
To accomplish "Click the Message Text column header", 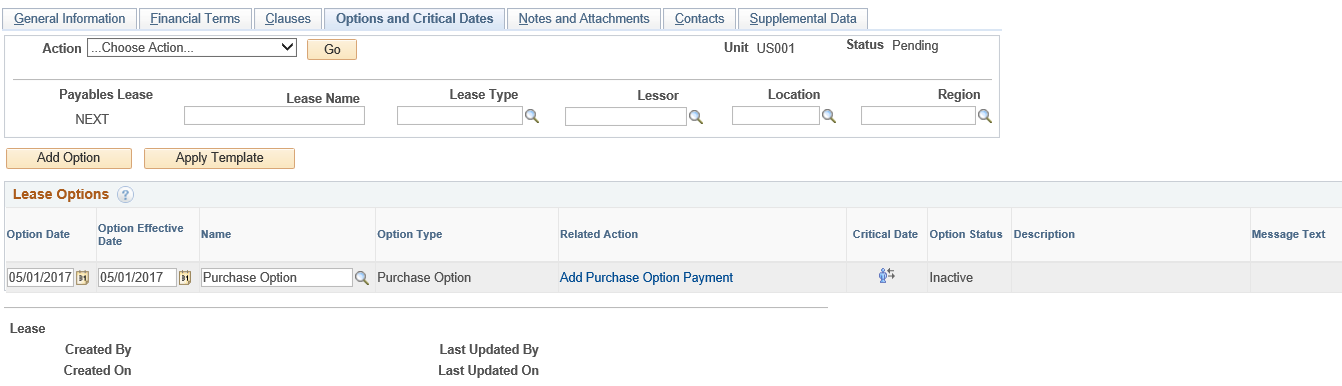I will (x=1289, y=234).
